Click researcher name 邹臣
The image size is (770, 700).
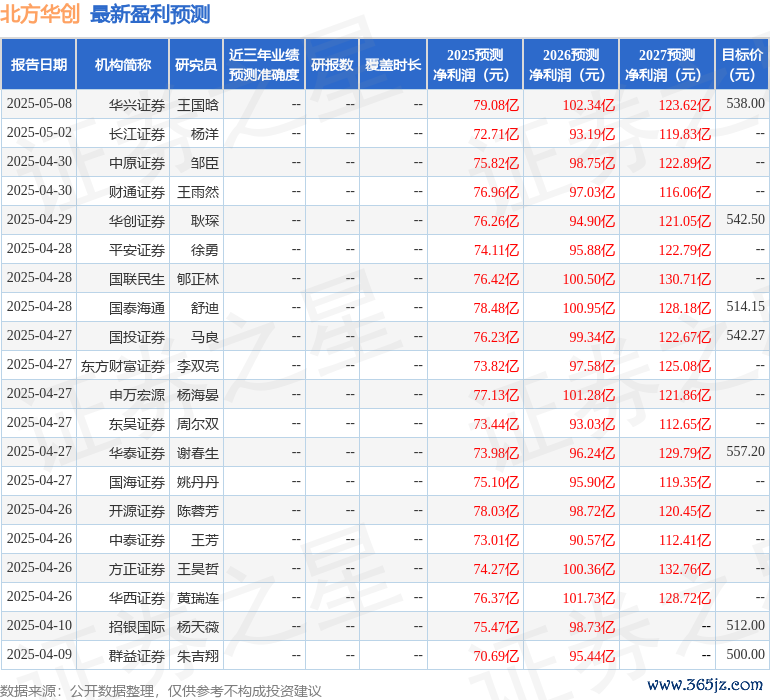[205, 163]
